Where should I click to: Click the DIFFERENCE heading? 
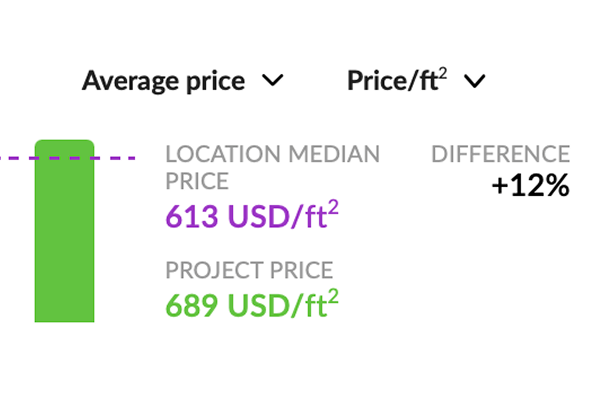[x=501, y=154]
